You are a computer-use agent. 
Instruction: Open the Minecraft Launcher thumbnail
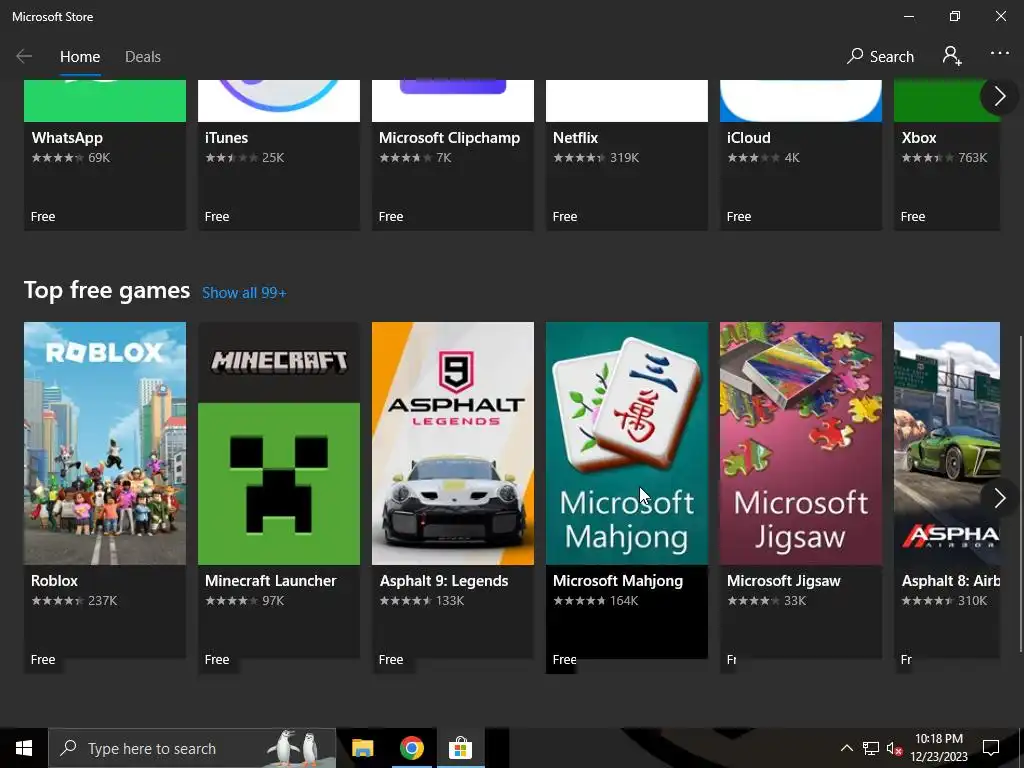[279, 443]
